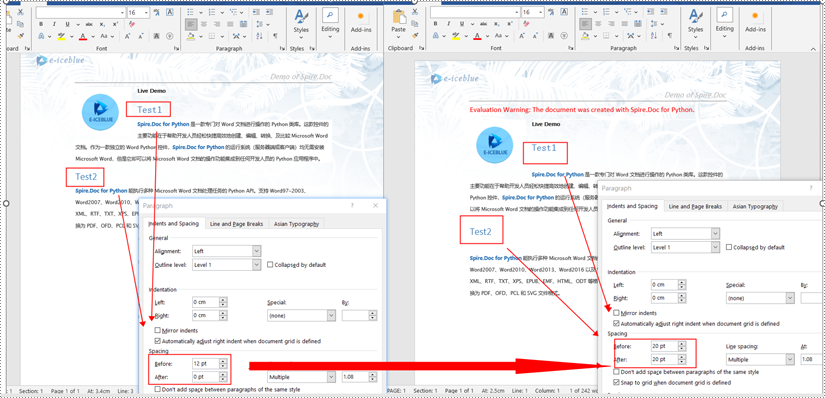
Task: Toggle Italic in the left Word window
Action: tap(54, 24)
